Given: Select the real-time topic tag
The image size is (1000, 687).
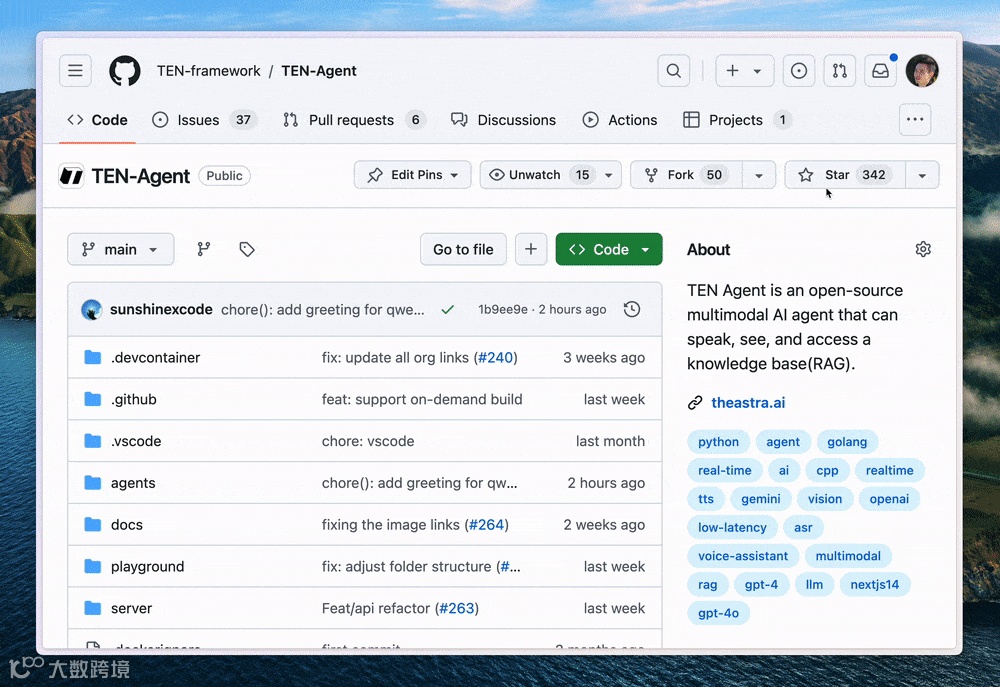Looking at the screenshot, I should pyautogui.click(x=724, y=470).
